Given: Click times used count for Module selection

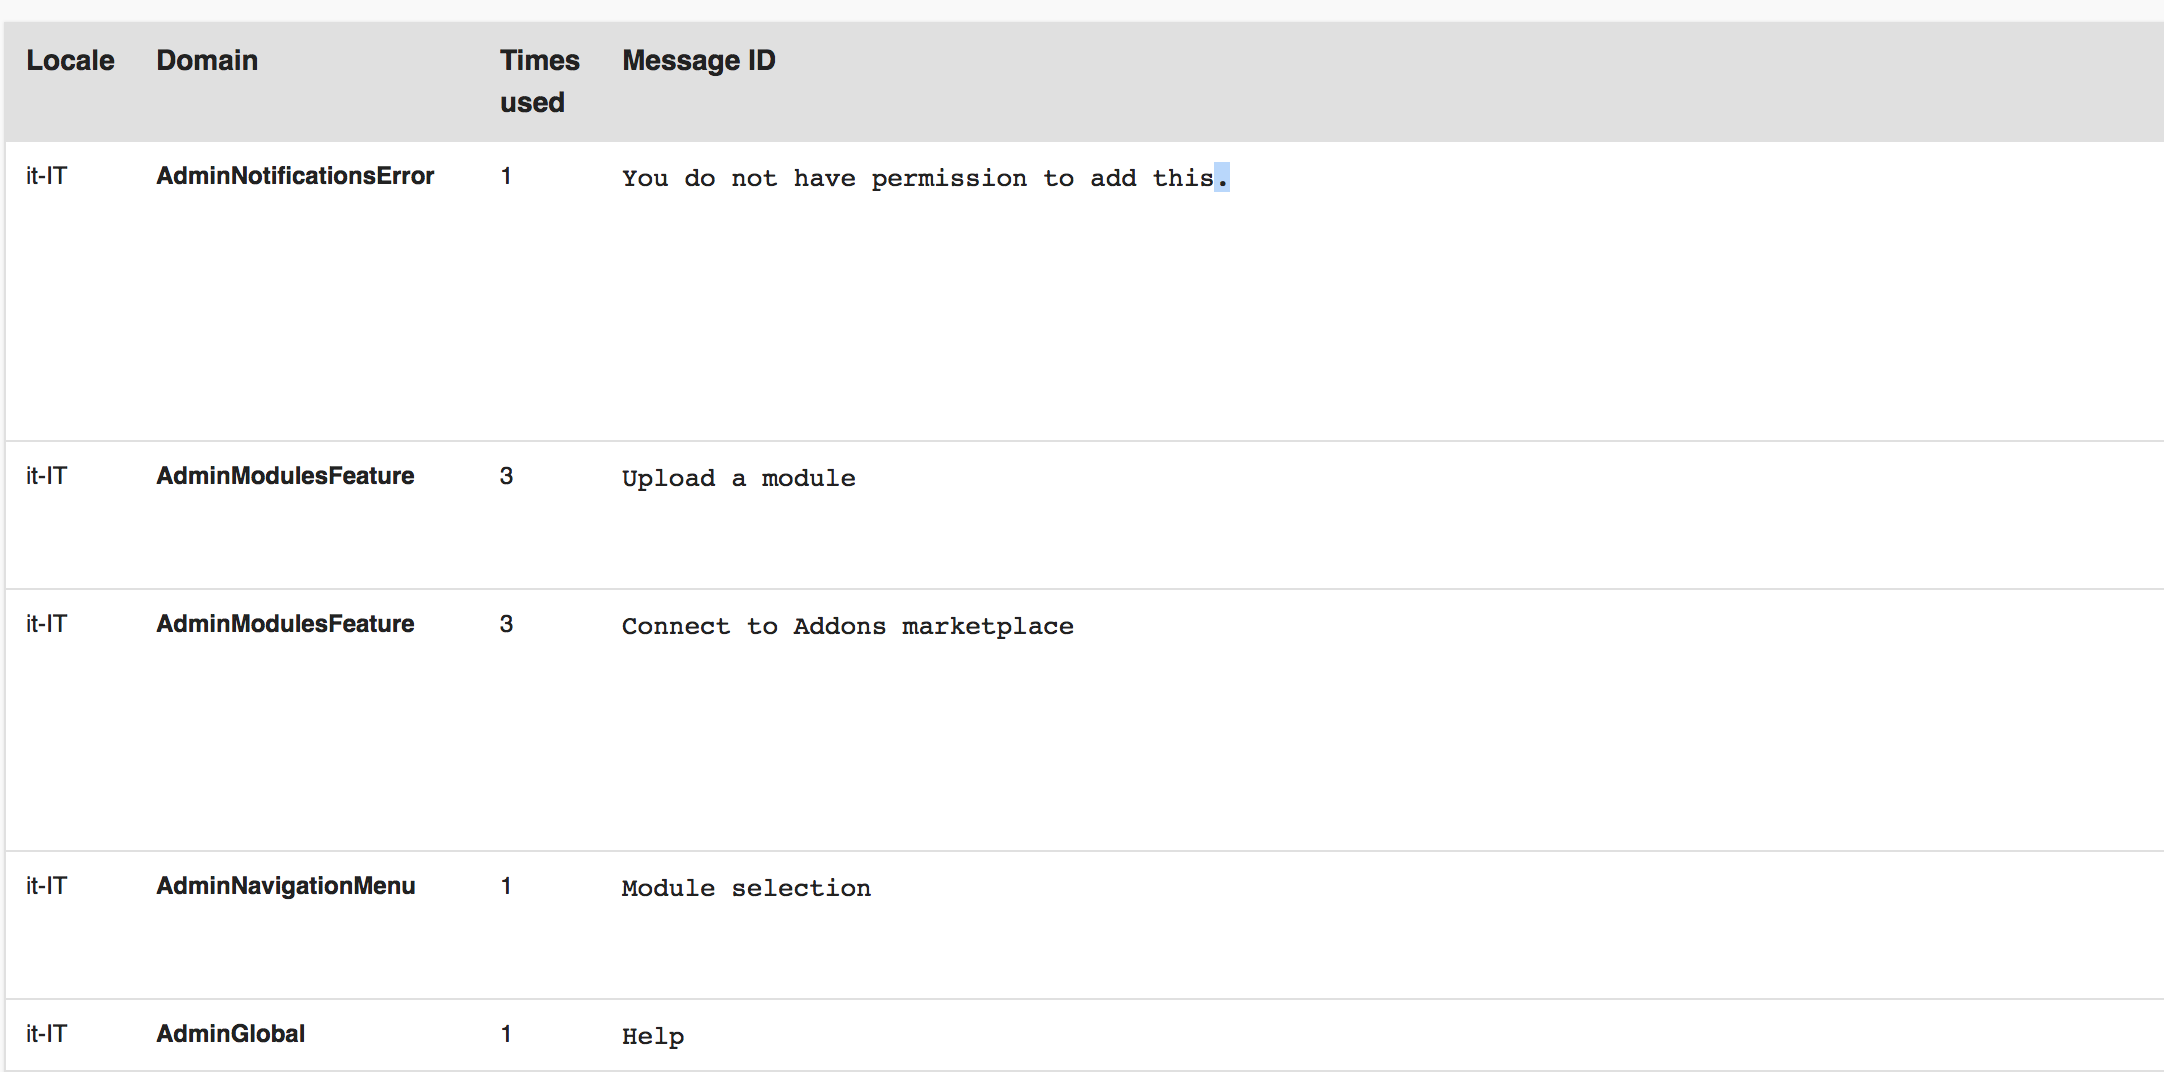Looking at the screenshot, I should pyautogui.click(x=506, y=886).
